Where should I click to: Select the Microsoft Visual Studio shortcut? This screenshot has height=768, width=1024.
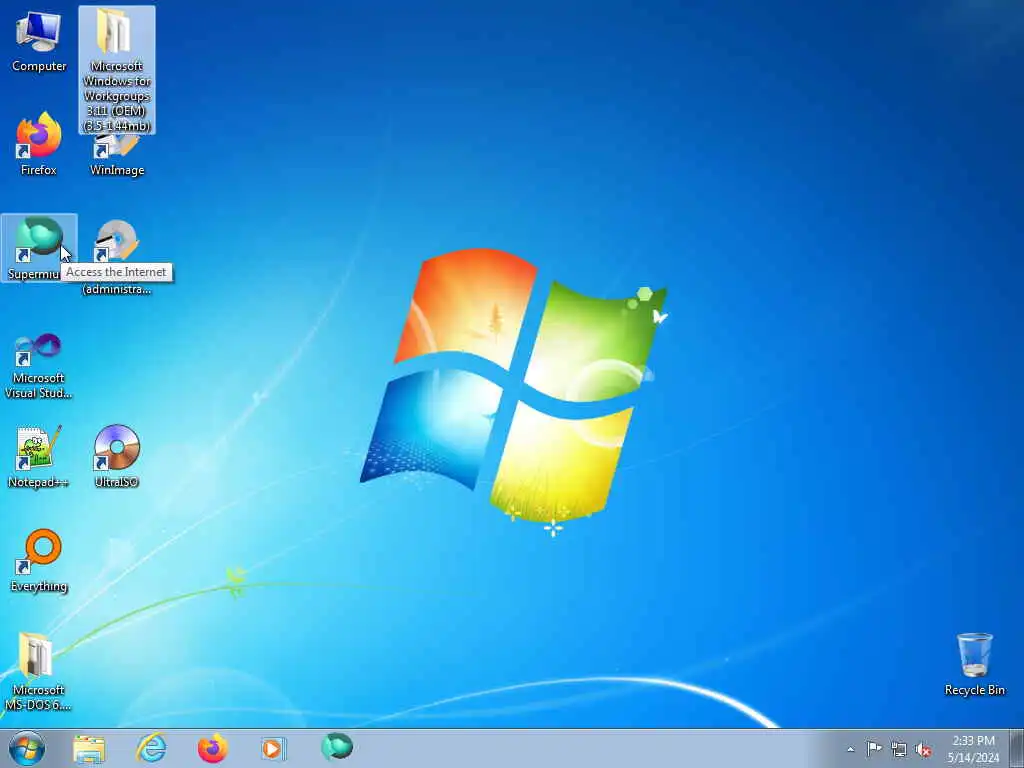pos(39,365)
